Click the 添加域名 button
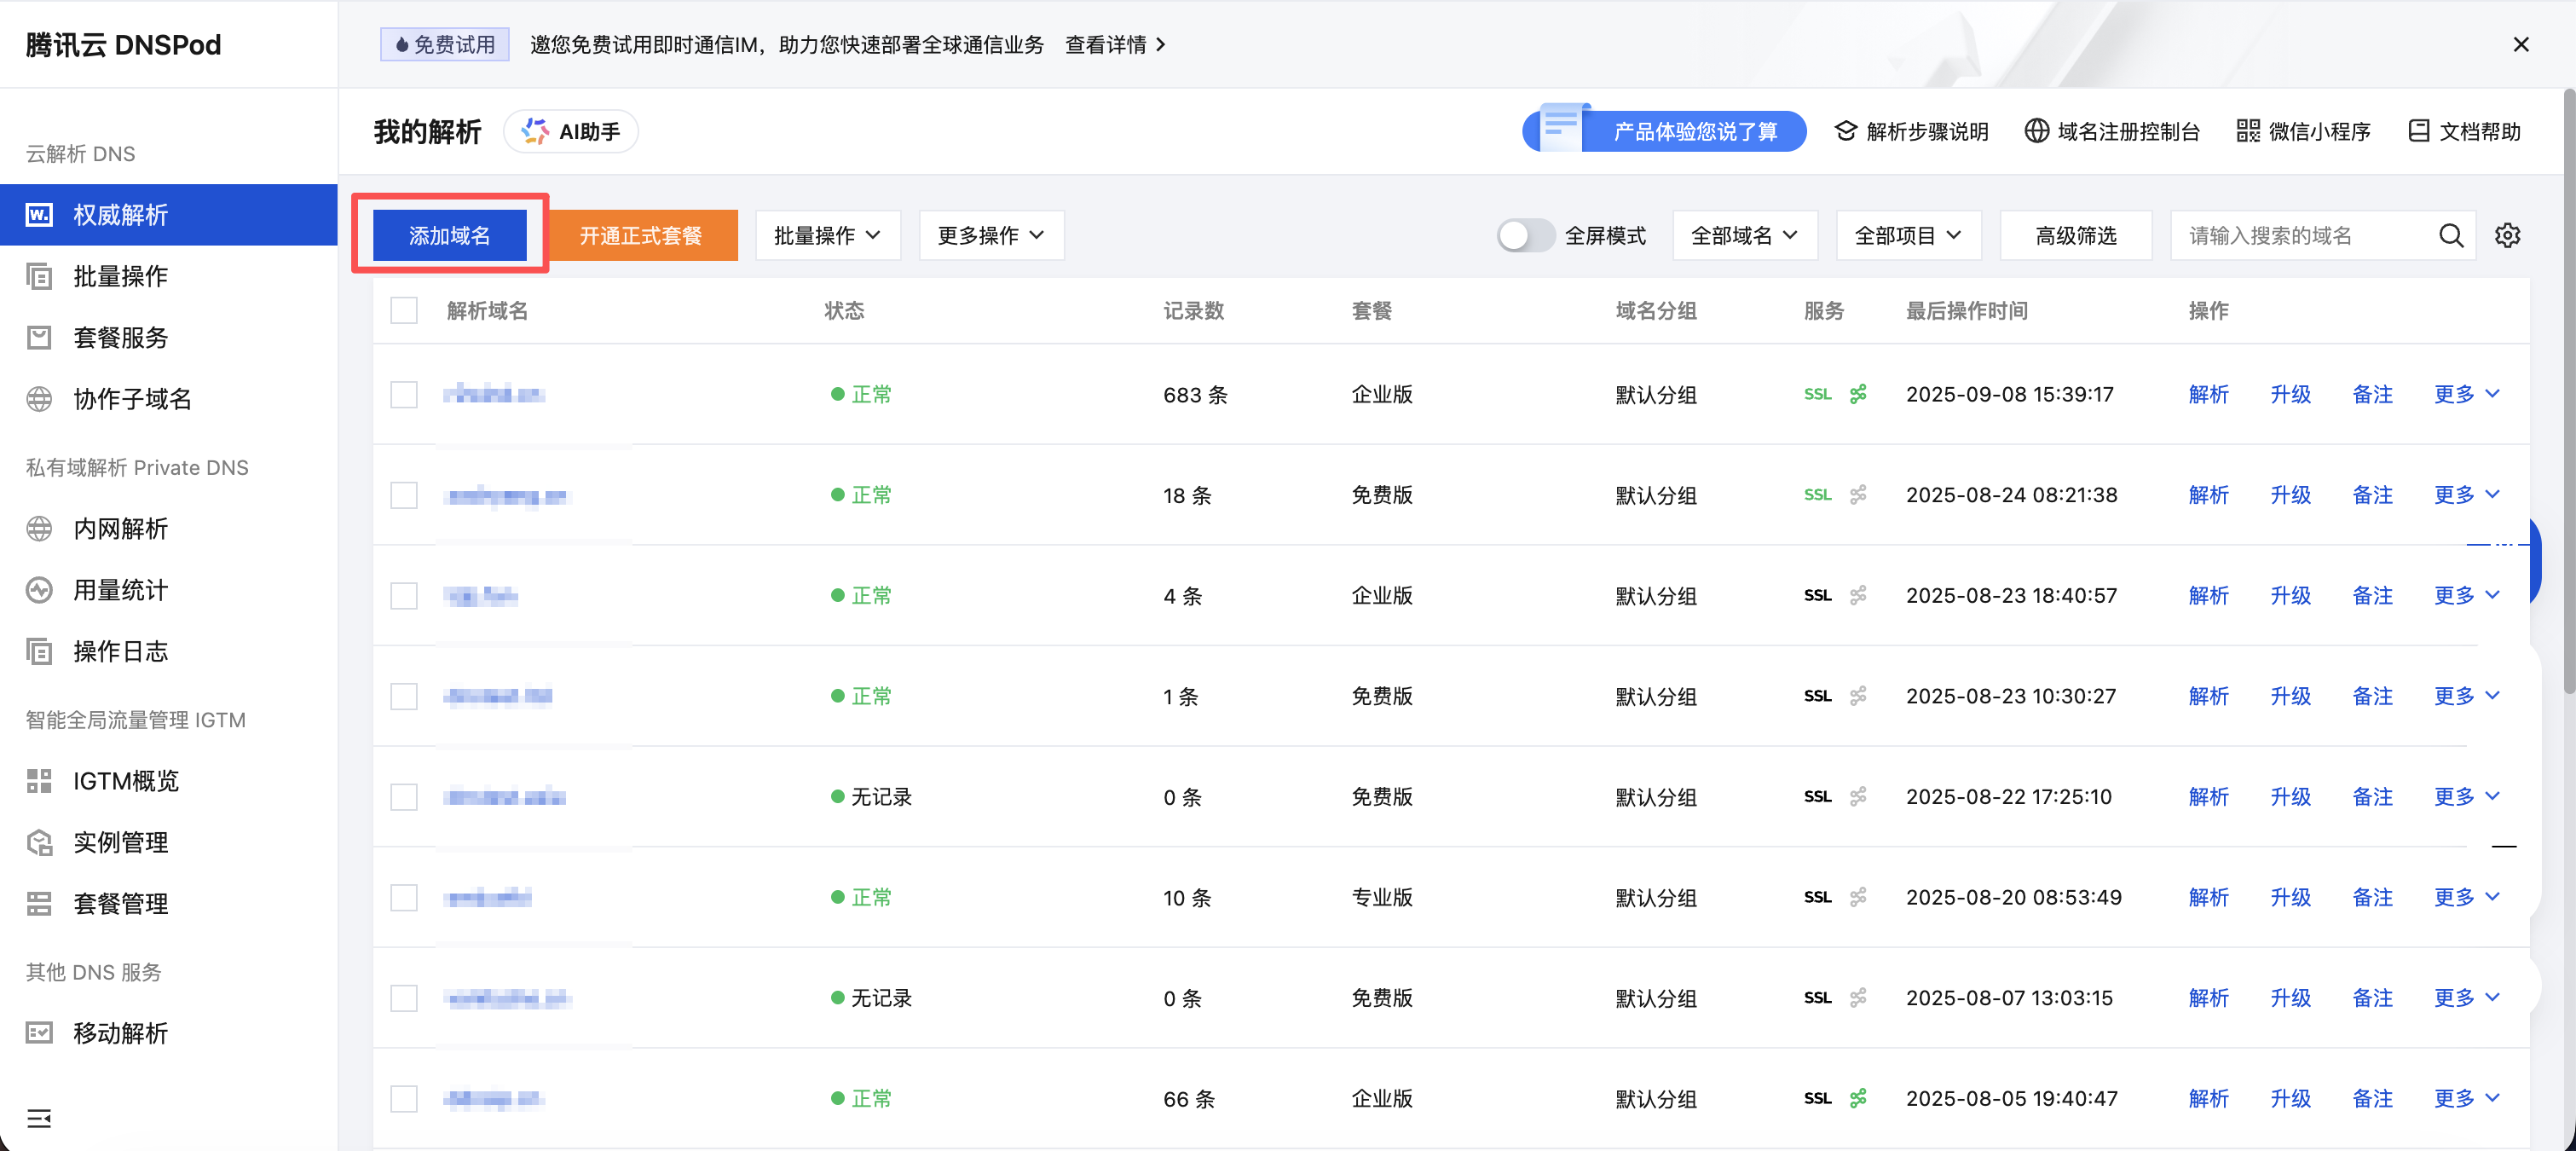Viewport: 2576px width, 1151px height. 449,236
